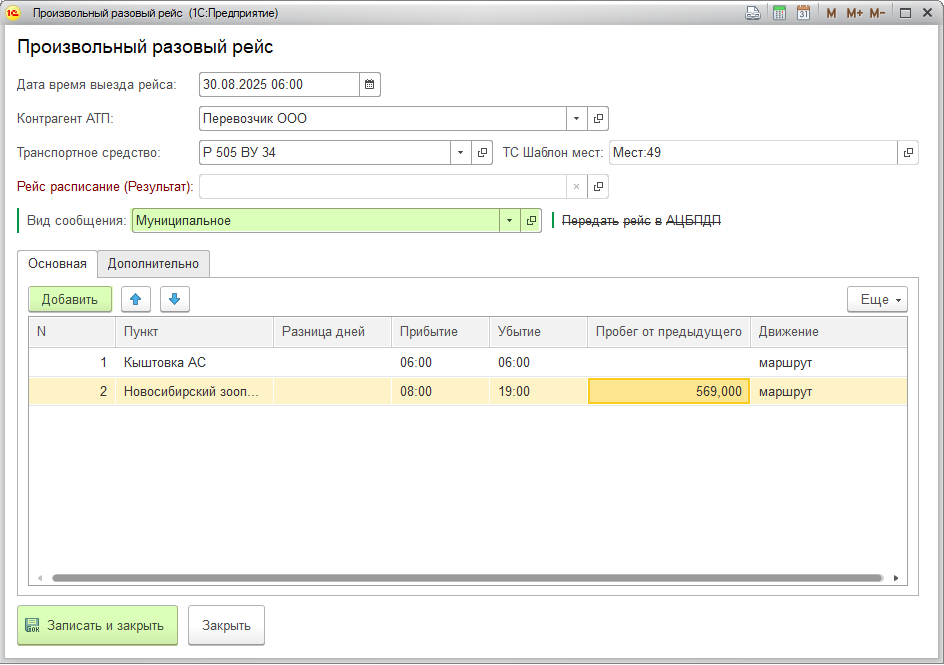Move row down with blue arrow
The image size is (944, 665).
pos(174,299)
